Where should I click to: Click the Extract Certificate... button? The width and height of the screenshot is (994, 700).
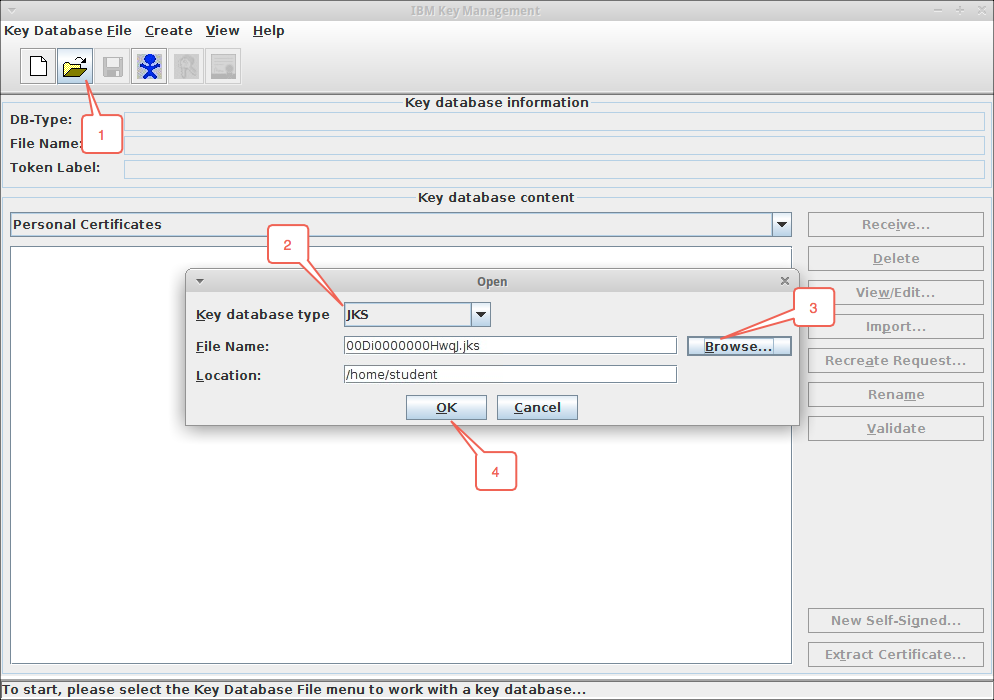(x=896, y=654)
